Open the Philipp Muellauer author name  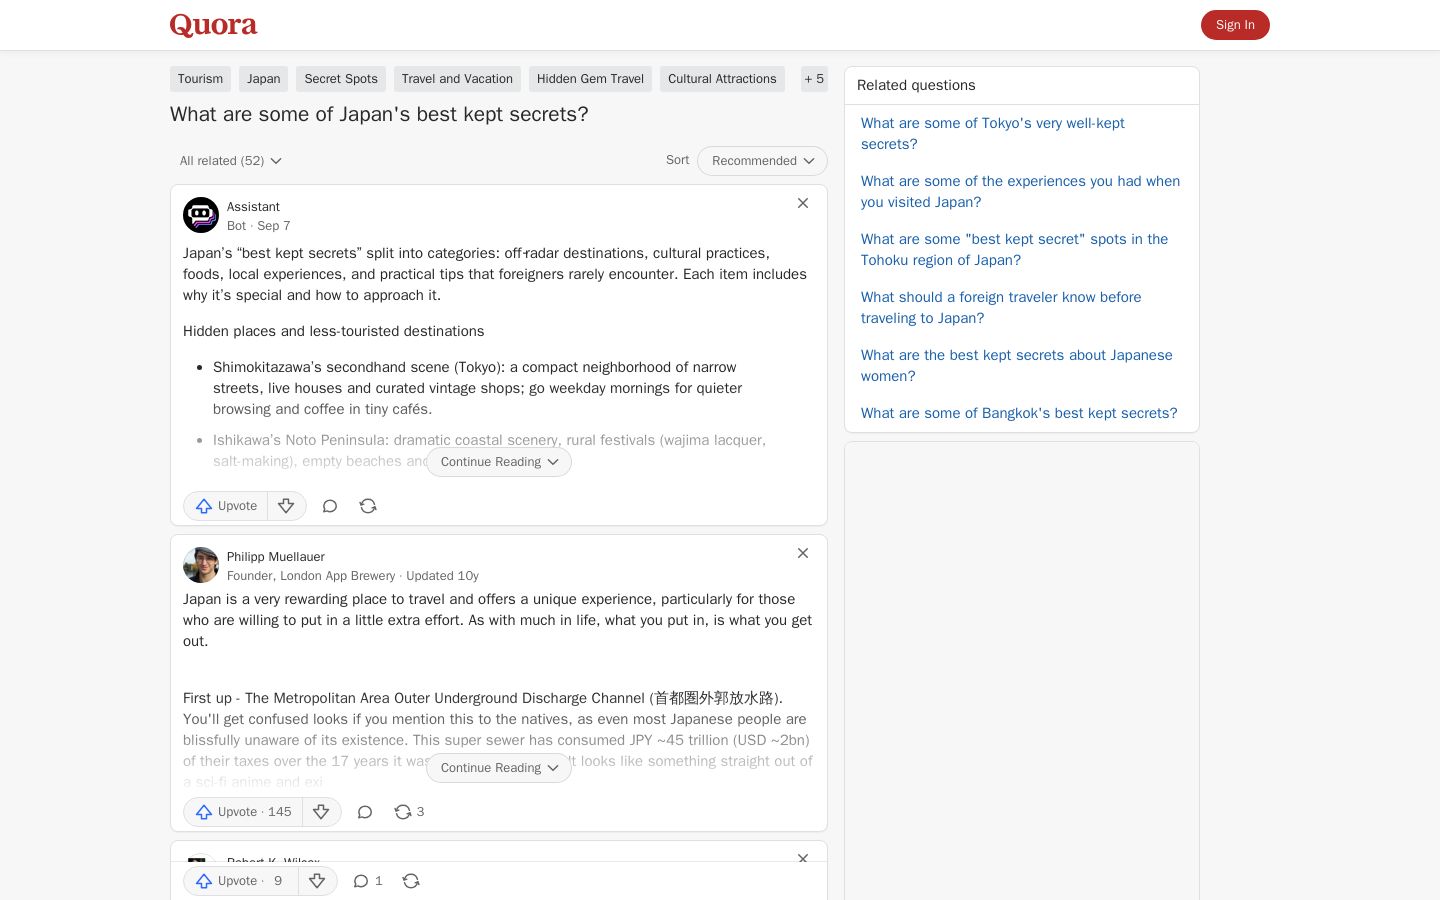[x=276, y=557]
